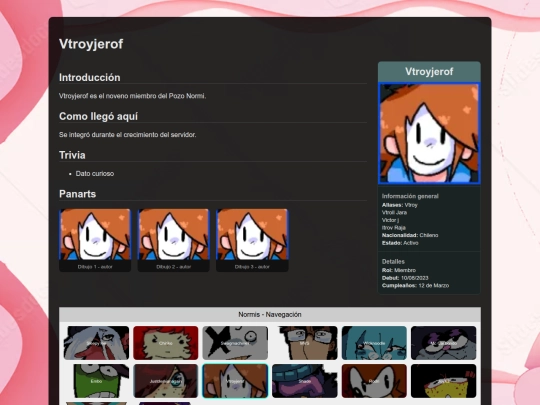540x405 pixels.
Task: Click the 'Información general' infobox label
Action: (410, 196)
